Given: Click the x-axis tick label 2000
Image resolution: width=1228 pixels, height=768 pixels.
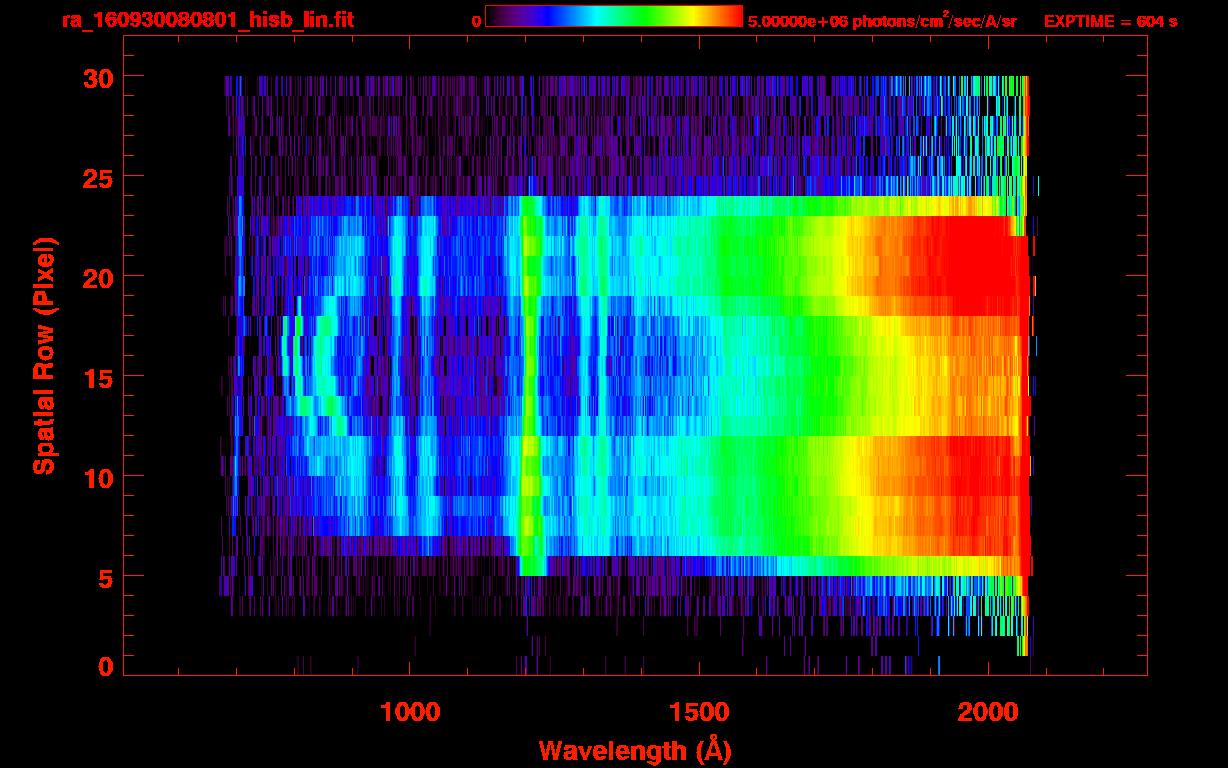Looking at the screenshot, I should click(x=986, y=712).
